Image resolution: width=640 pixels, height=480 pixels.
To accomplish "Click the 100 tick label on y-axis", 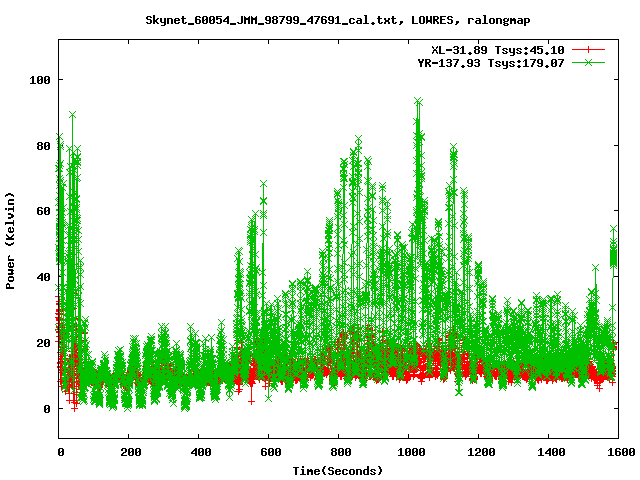I will click(x=42, y=79).
